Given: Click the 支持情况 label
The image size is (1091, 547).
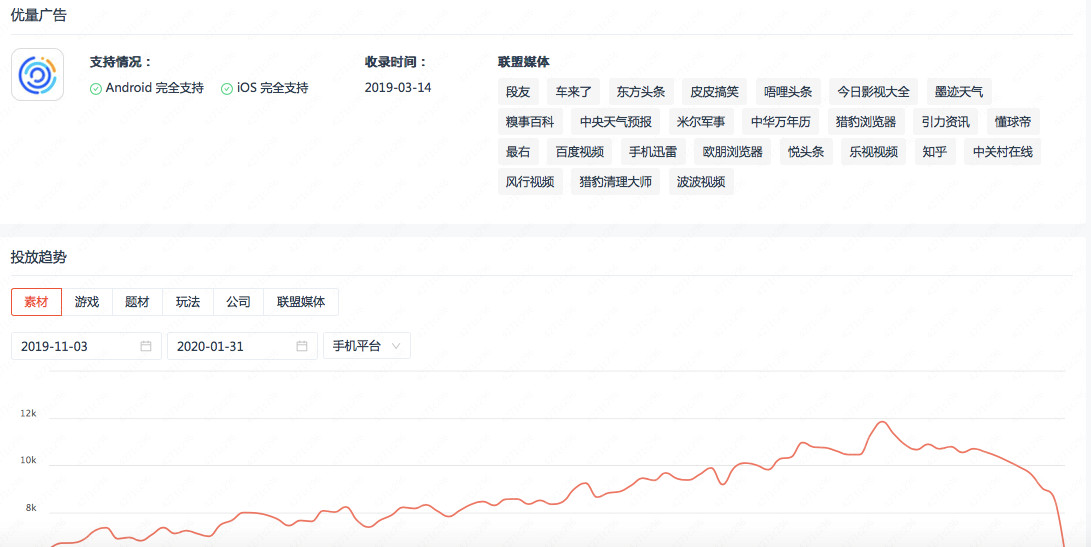Looking at the screenshot, I should click(x=121, y=62).
